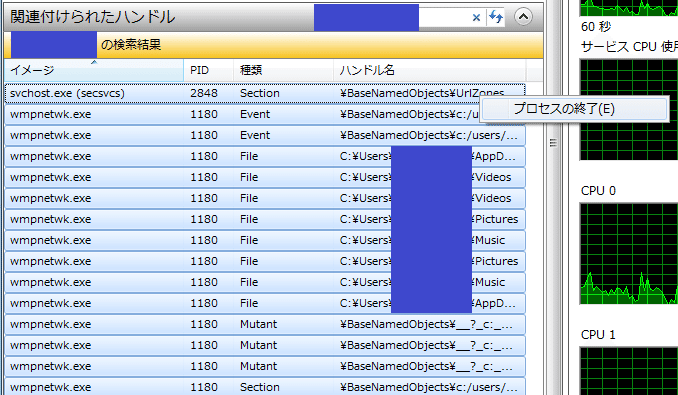Click the 60 秒 time label

click(596, 27)
